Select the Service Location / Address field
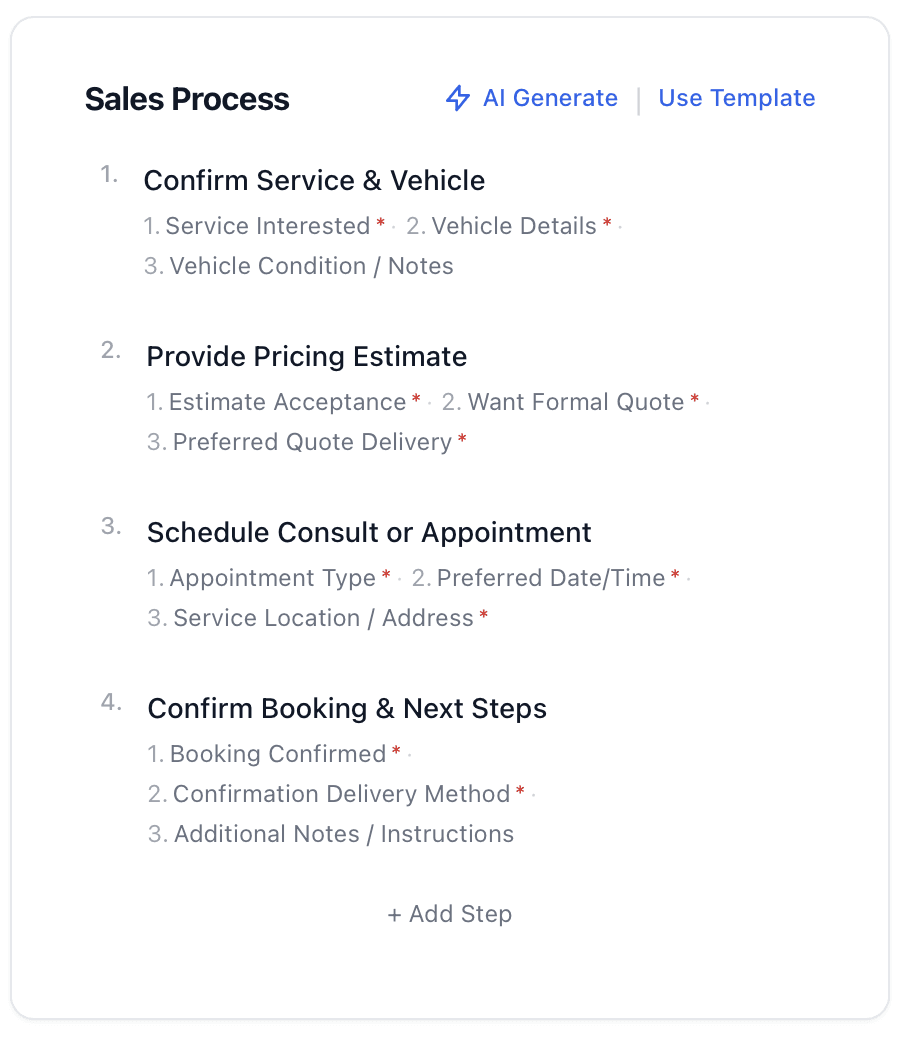The image size is (904, 1042). coord(323,618)
